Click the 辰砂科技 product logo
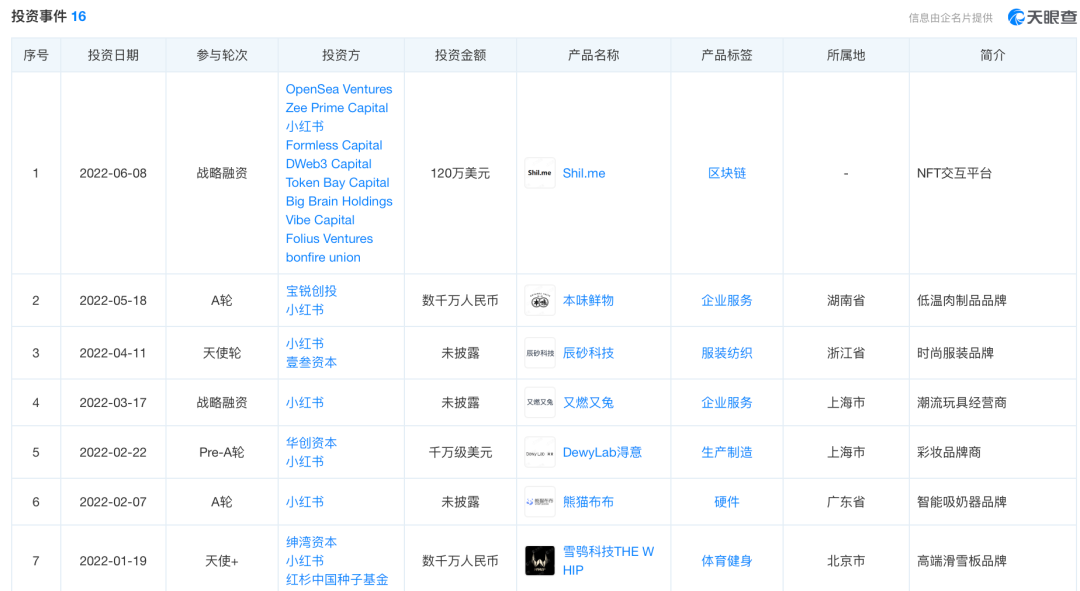The height and width of the screenshot is (591, 1080). pos(539,353)
